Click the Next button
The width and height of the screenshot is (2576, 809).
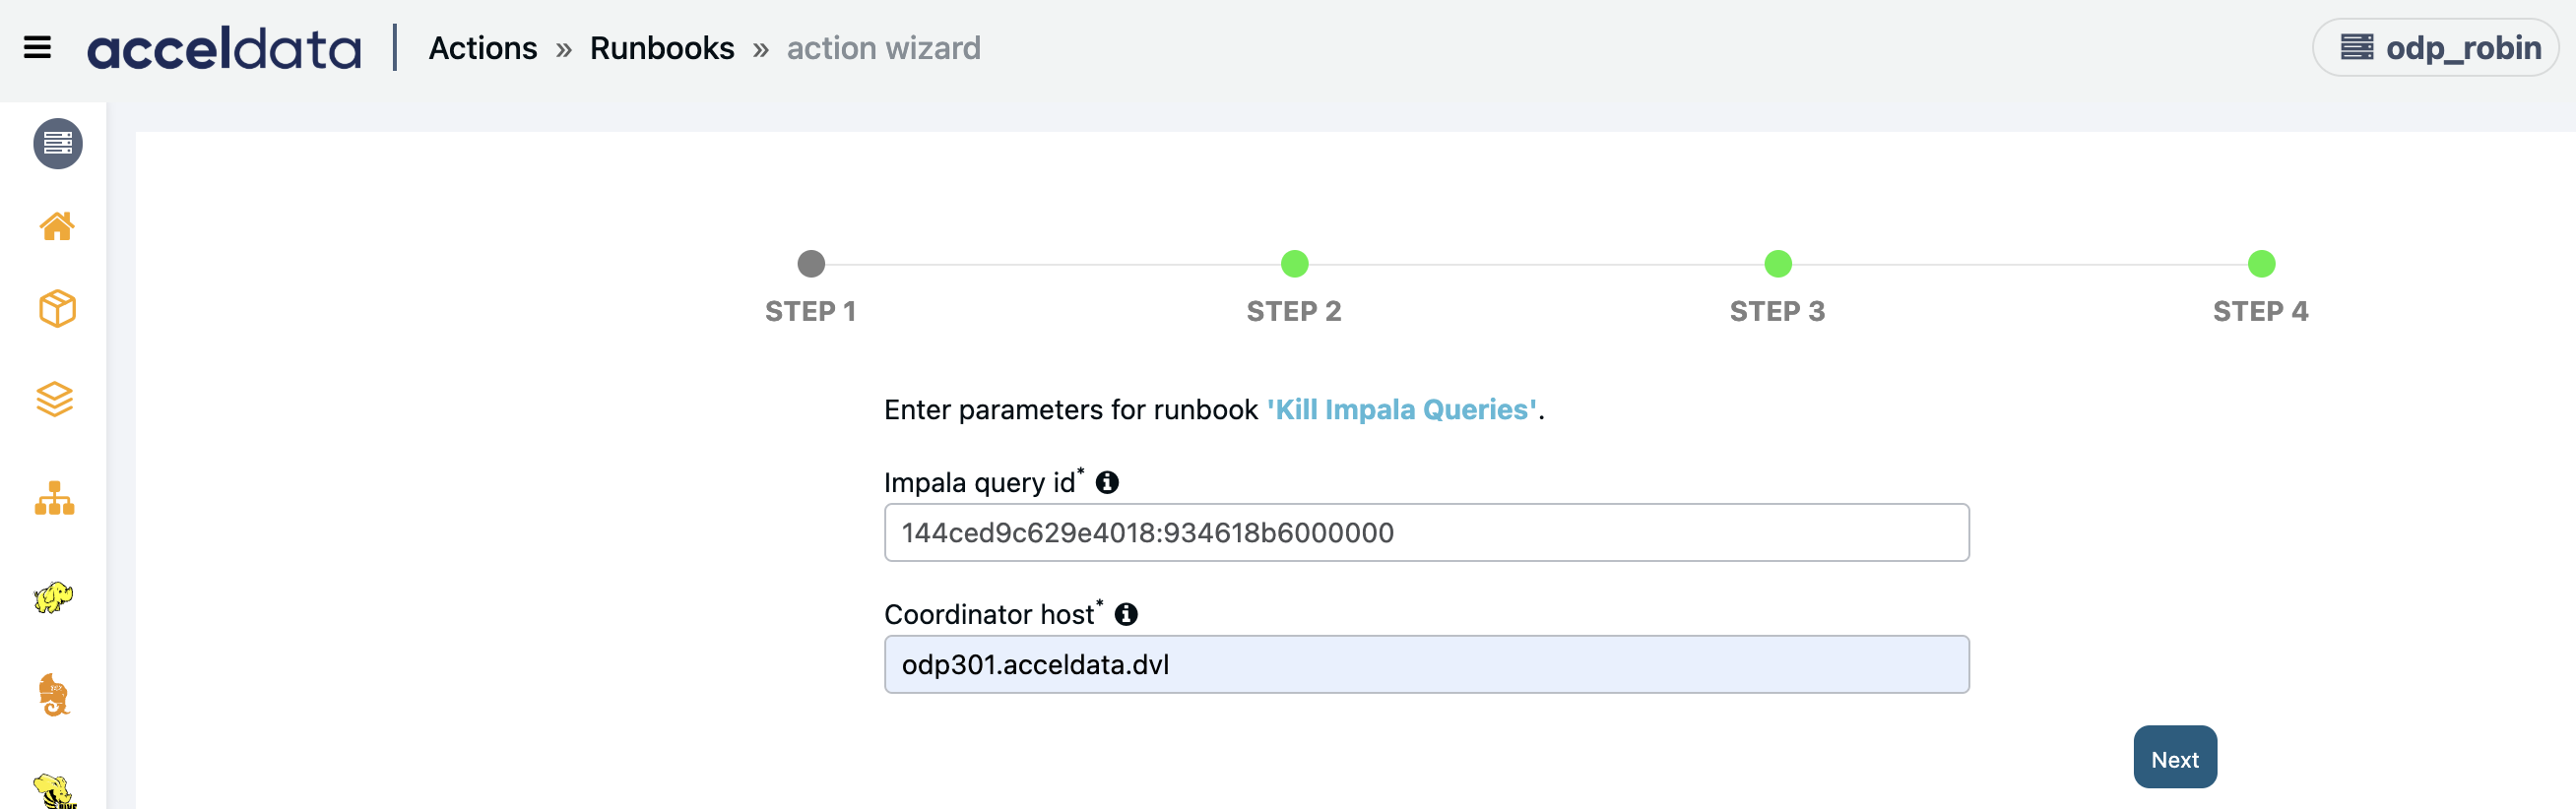[2175, 757]
